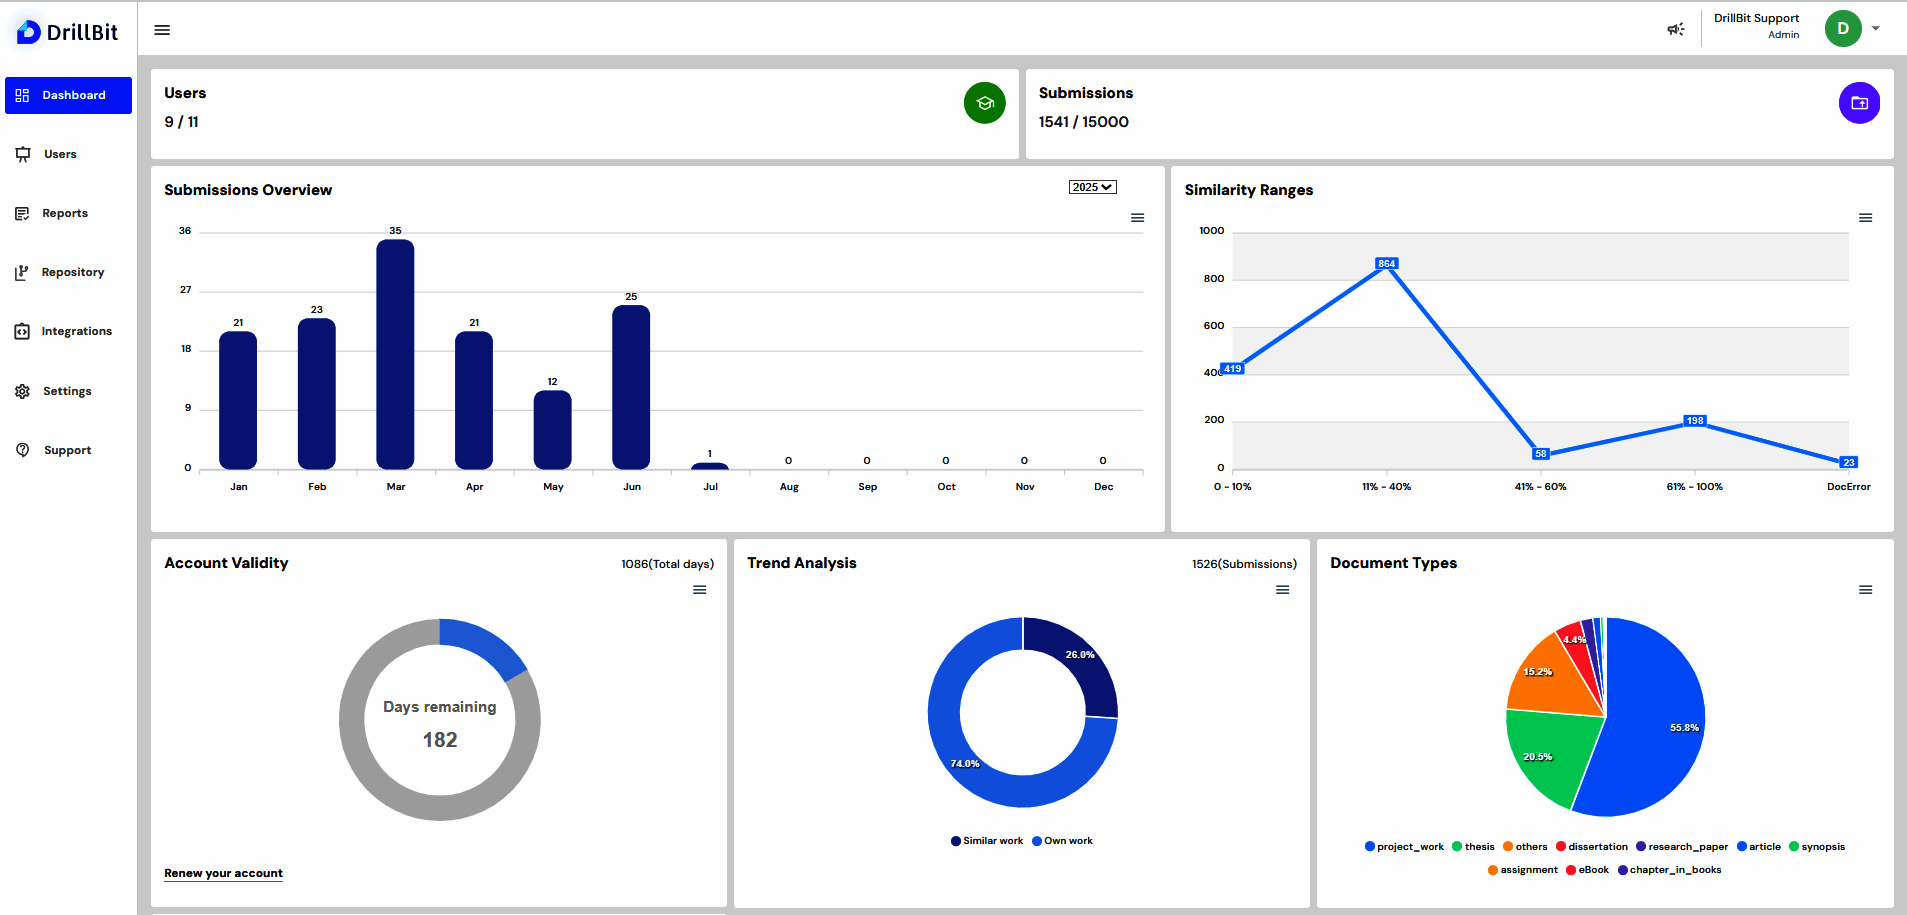1907x915 pixels.
Task: Open the Similarity Ranges chart menu icon
Action: point(1865,218)
